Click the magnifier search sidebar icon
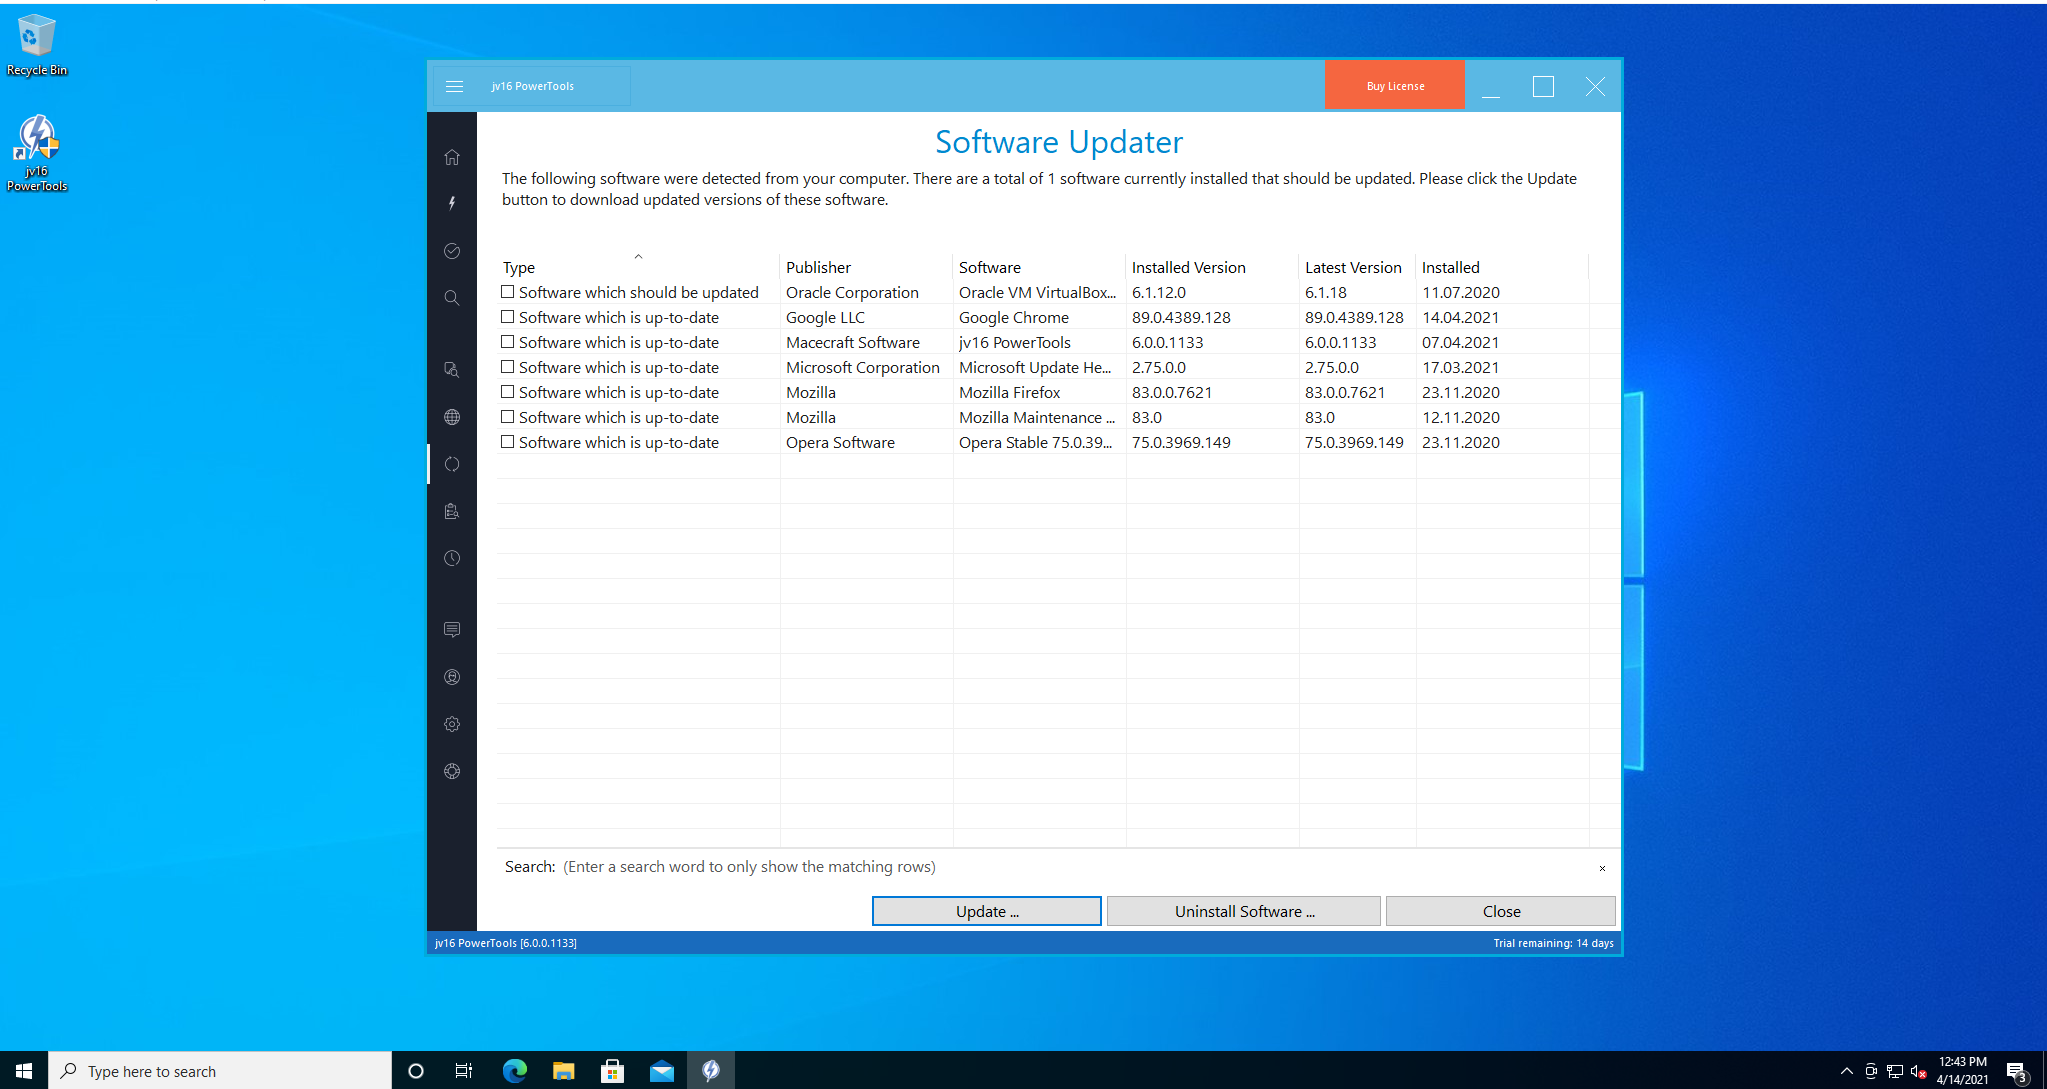 (452, 298)
